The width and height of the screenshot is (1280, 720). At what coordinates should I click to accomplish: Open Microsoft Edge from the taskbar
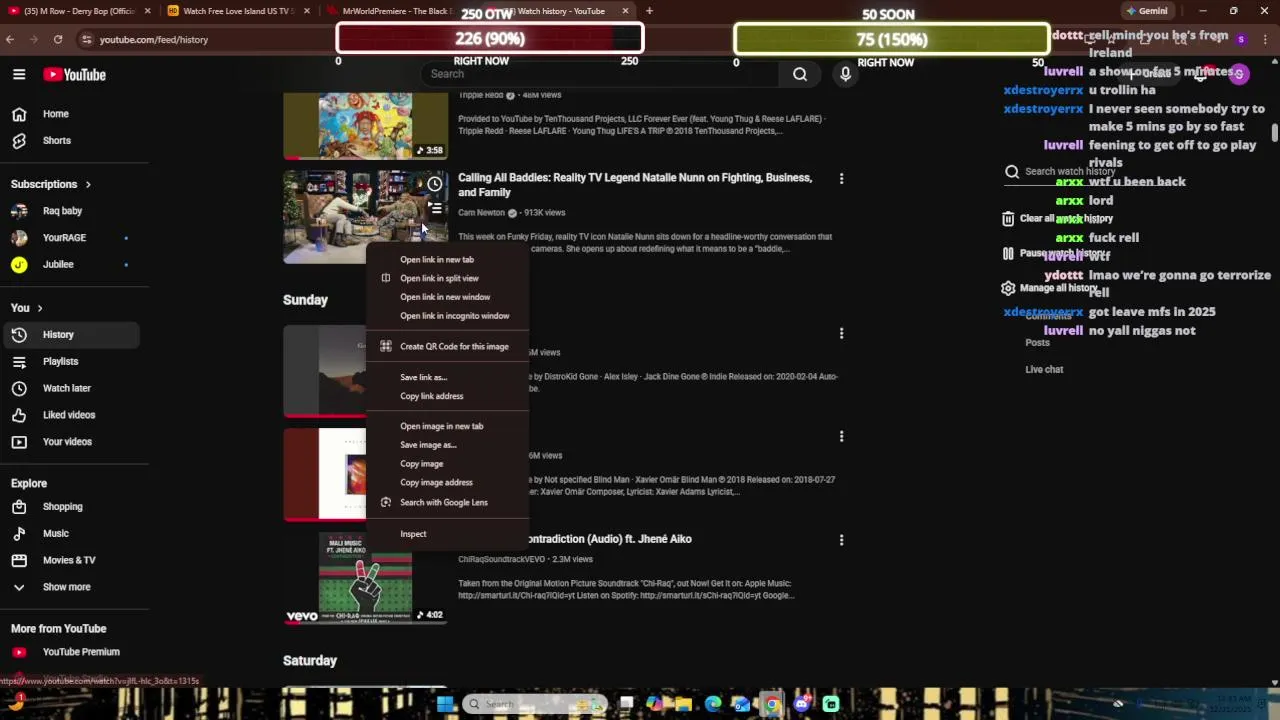click(x=713, y=704)
